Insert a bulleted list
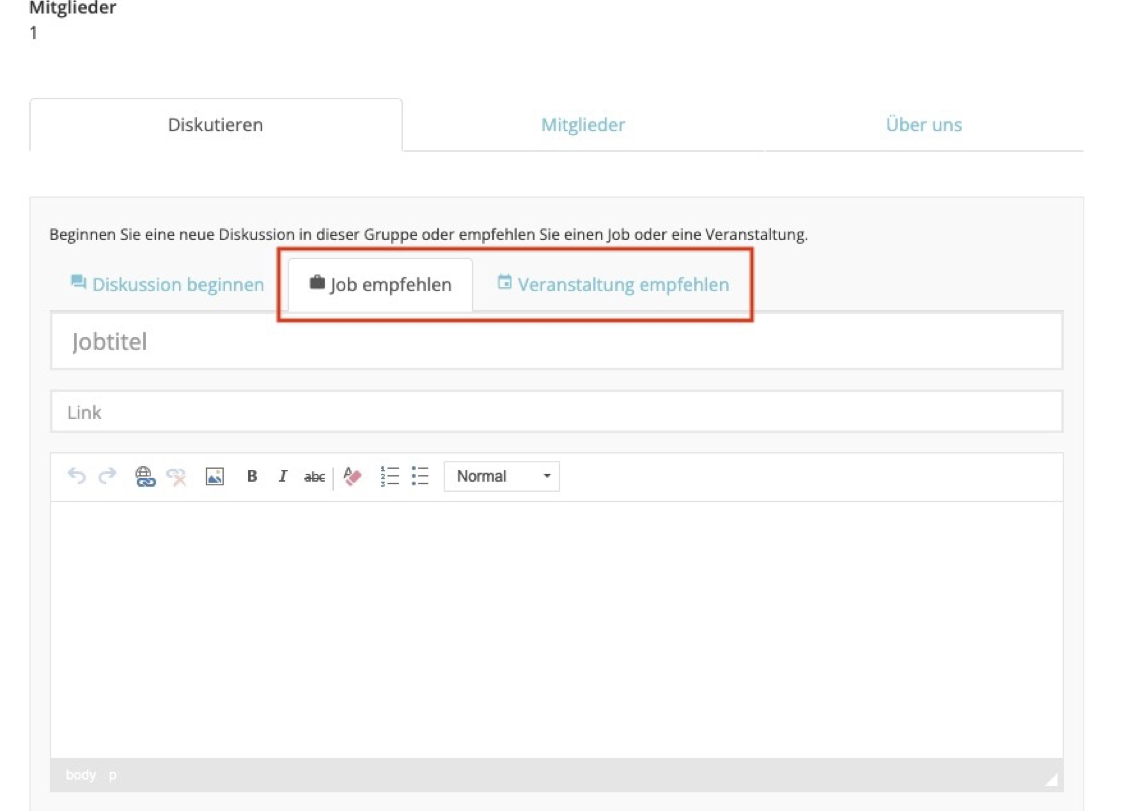This screenshot has height=811, width=1124. coord(420,477)
